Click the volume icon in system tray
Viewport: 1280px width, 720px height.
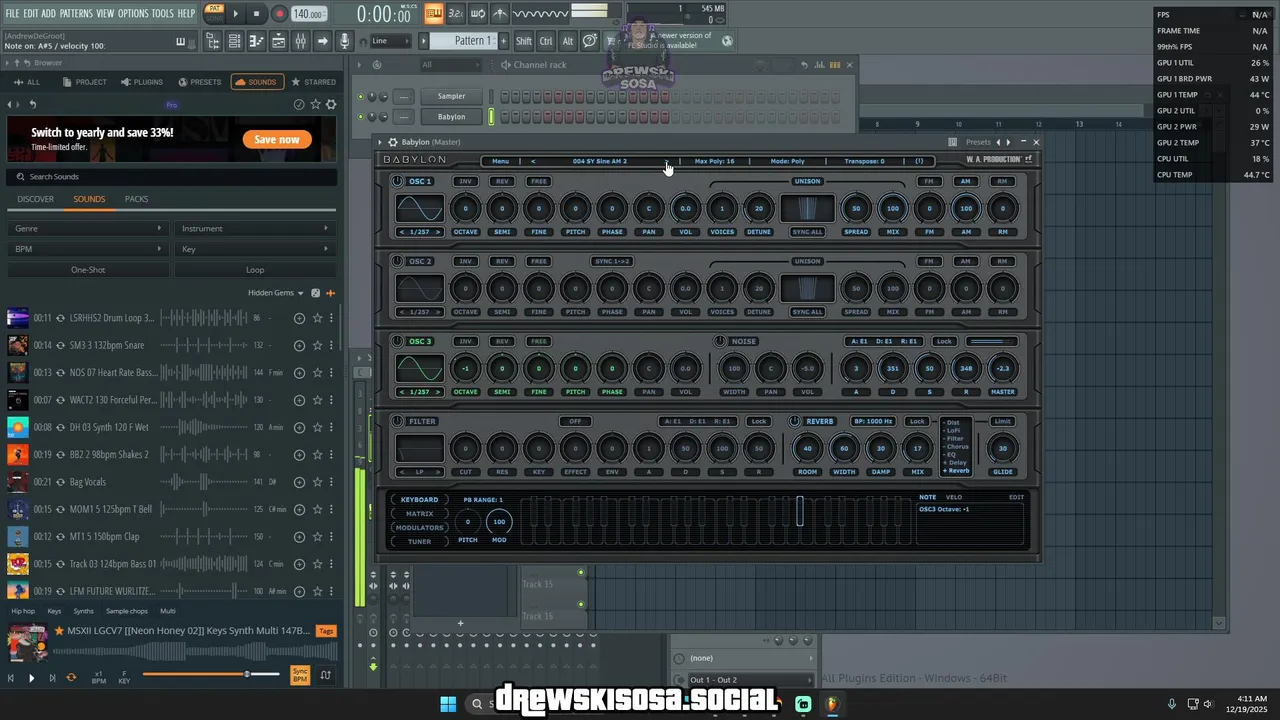click(1207, 704)
